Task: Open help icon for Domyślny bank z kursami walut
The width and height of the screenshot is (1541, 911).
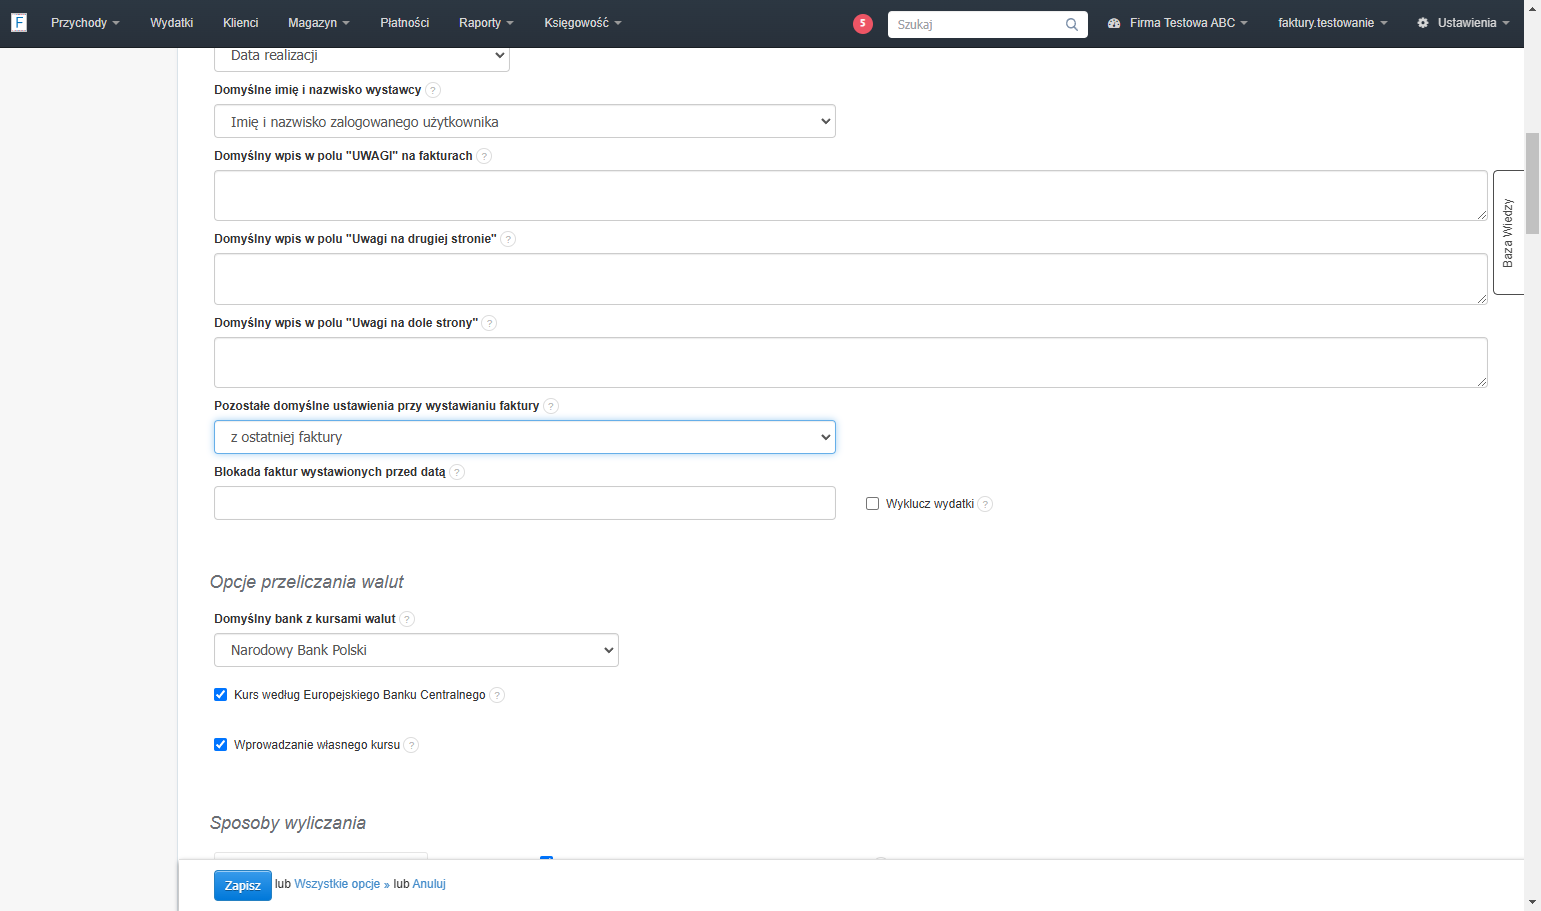Action: click(407, 619)
